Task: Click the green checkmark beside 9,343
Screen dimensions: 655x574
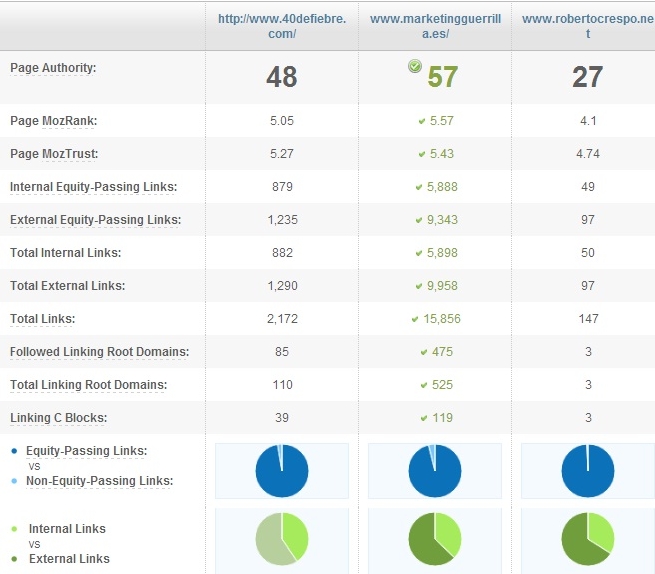Action: [x=419, y=221]
